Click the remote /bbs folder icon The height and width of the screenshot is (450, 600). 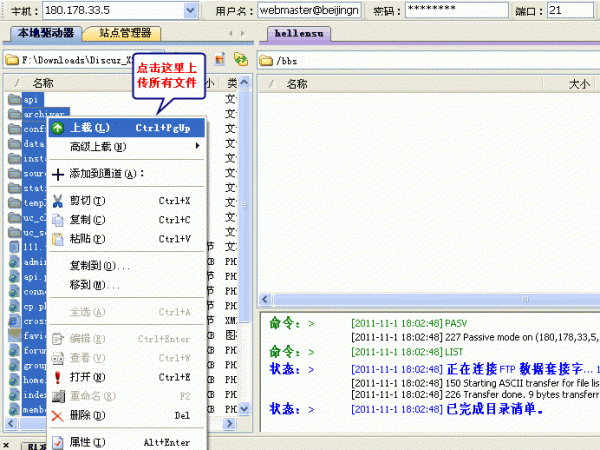pyautogui.click(x=266, y=60)
